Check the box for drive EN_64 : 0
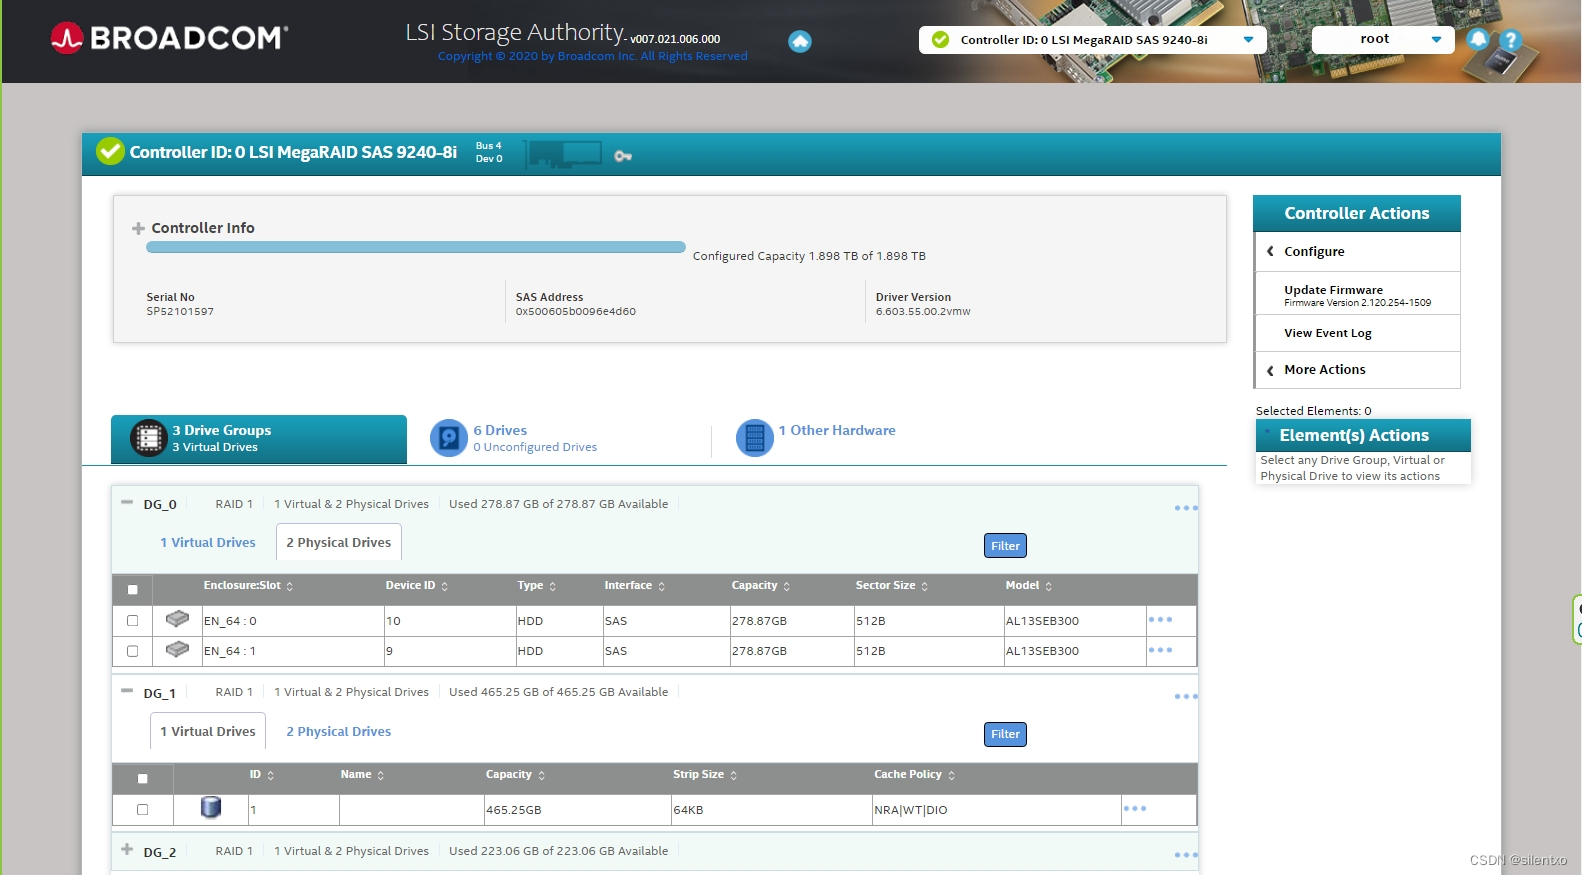 click(x=132, y=621)
